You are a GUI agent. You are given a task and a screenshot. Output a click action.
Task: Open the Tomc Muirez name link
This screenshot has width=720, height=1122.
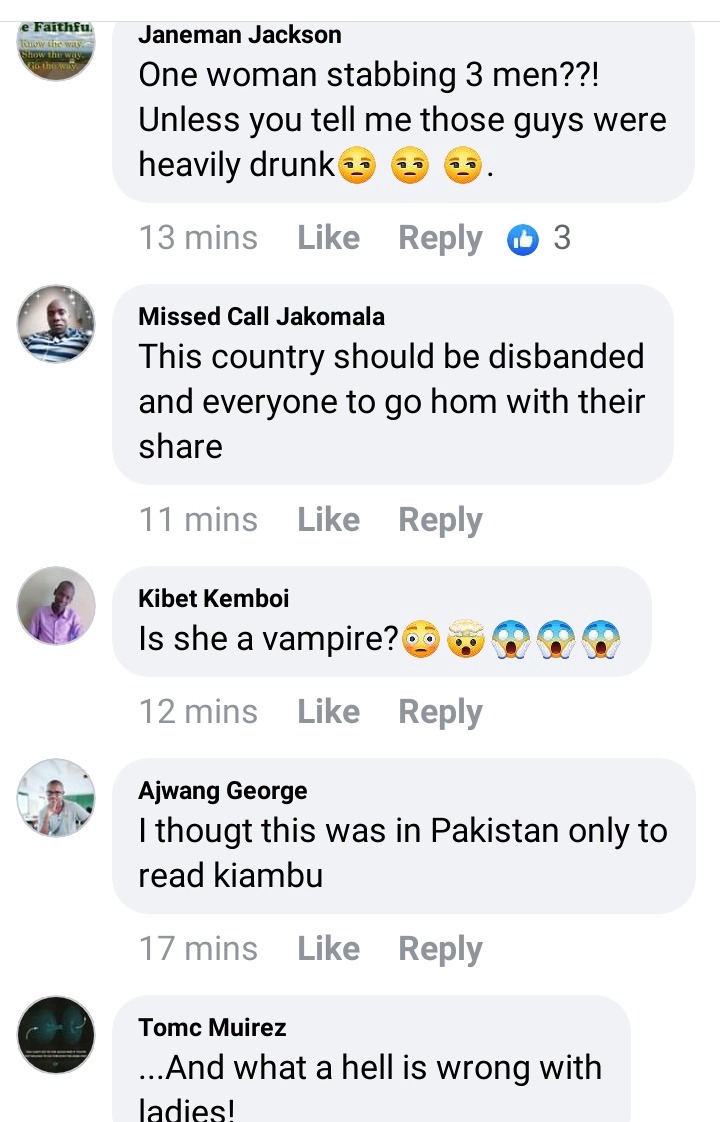tap(212, 1028)
